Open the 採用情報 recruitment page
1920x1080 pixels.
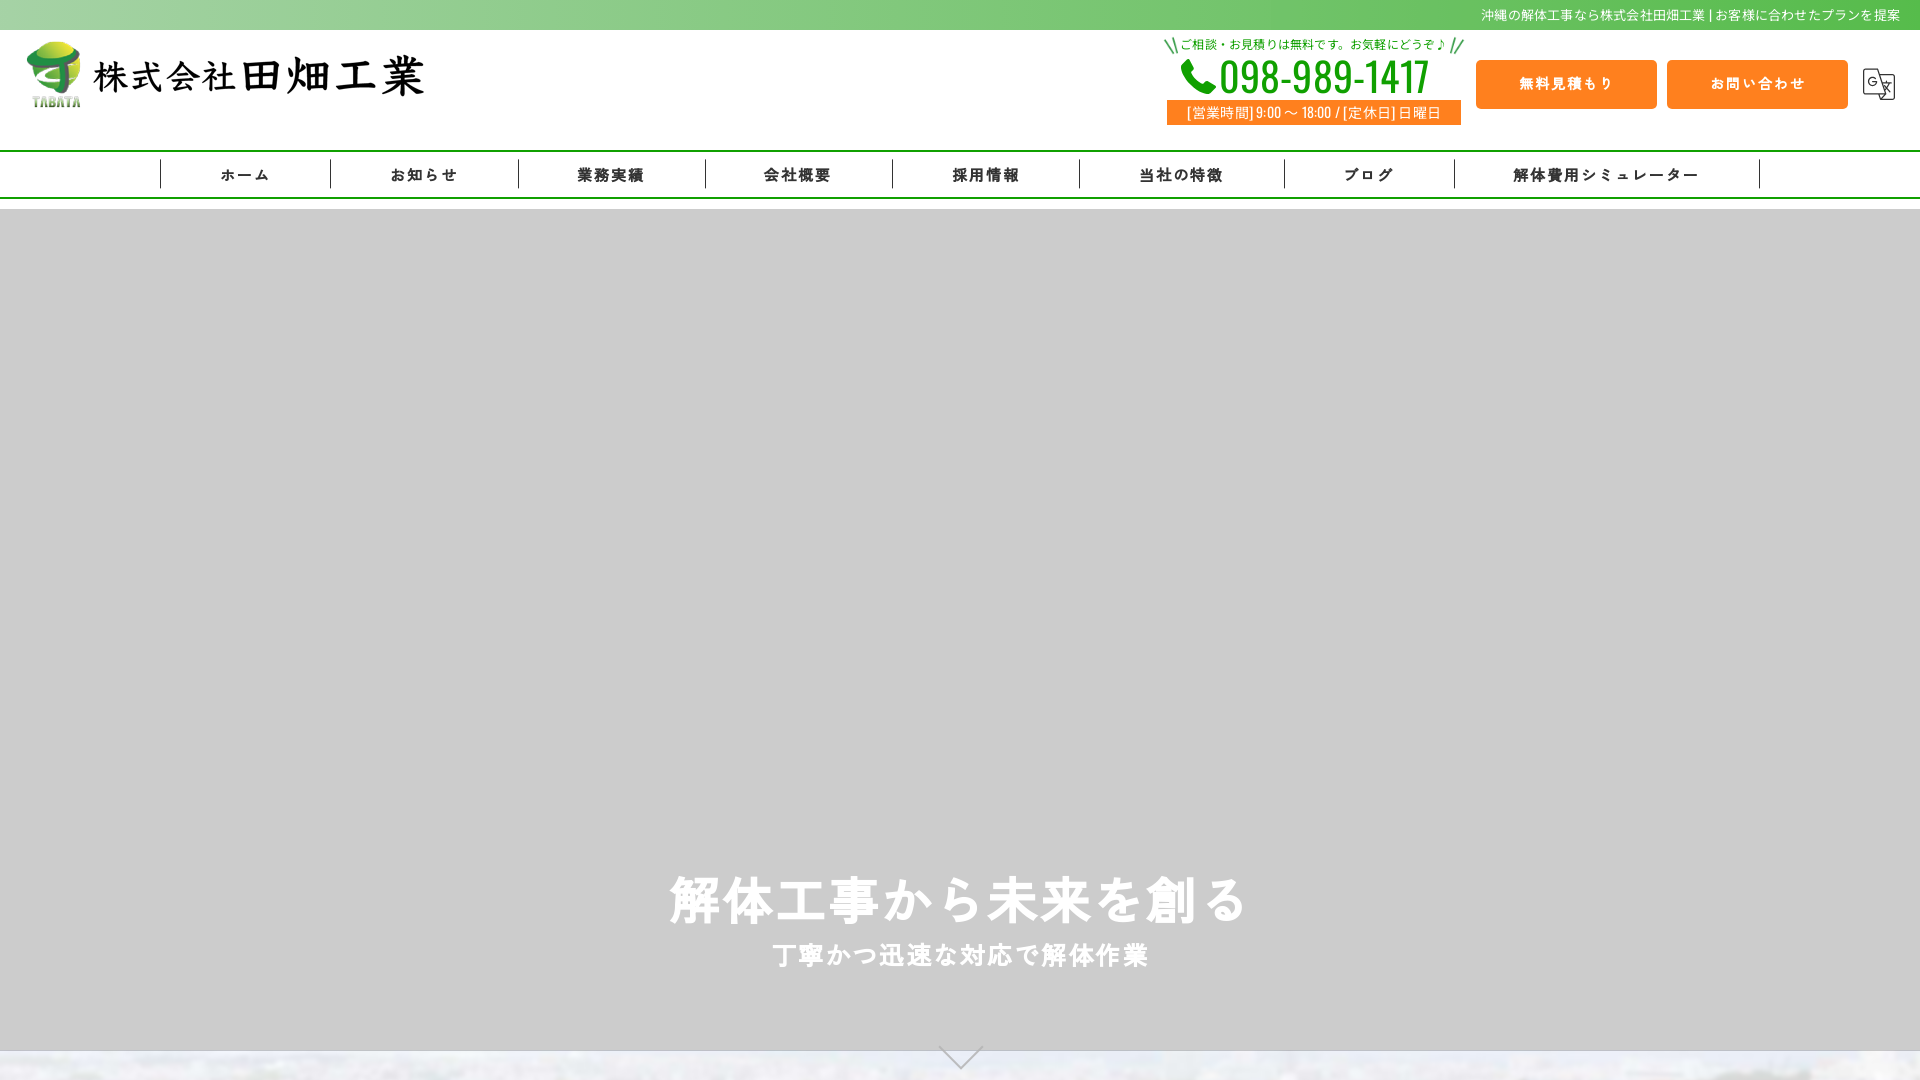(985, 174)
